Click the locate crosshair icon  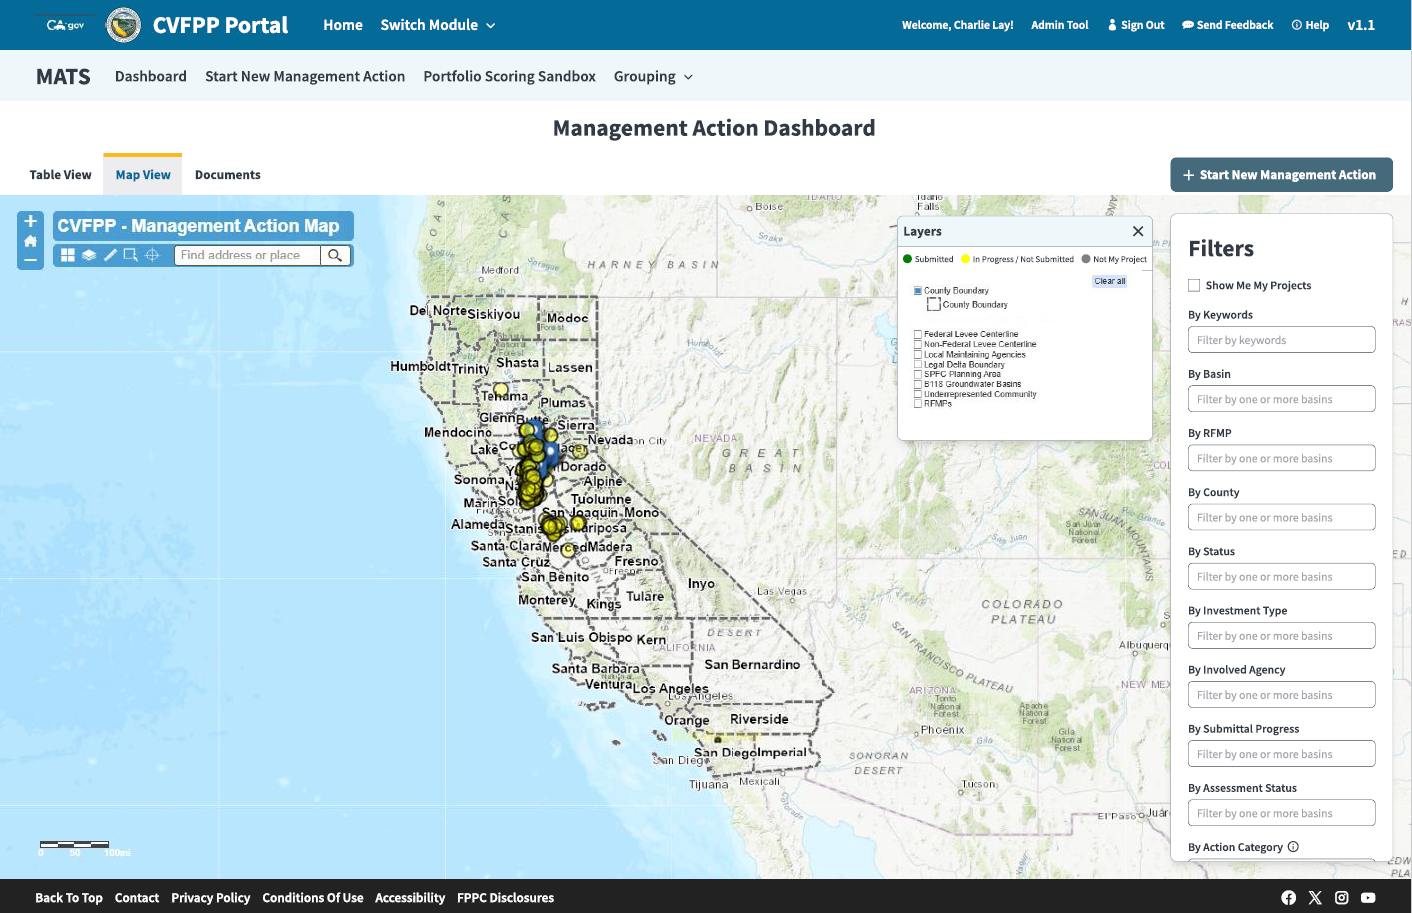(152, 255)
